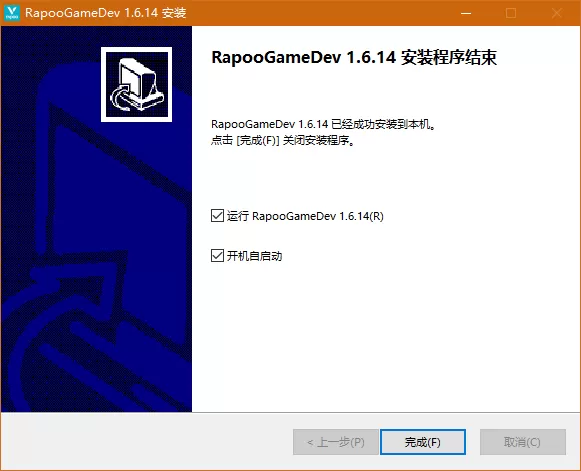
Task: Click the 完成(F) button to finish
Action: pos(423,442)
